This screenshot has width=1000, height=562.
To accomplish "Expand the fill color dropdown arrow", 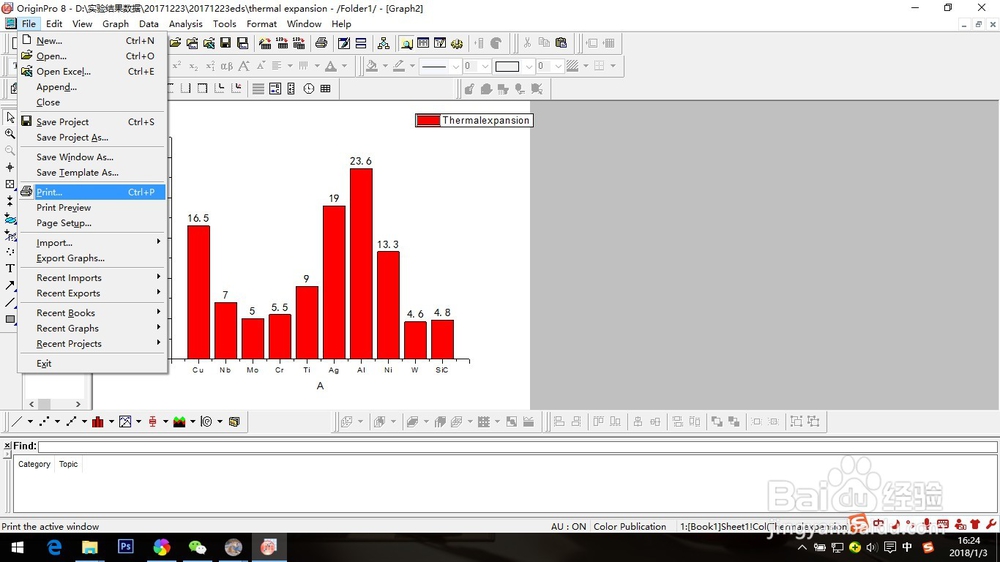I will pyautogui.click(x=385, y=66).
